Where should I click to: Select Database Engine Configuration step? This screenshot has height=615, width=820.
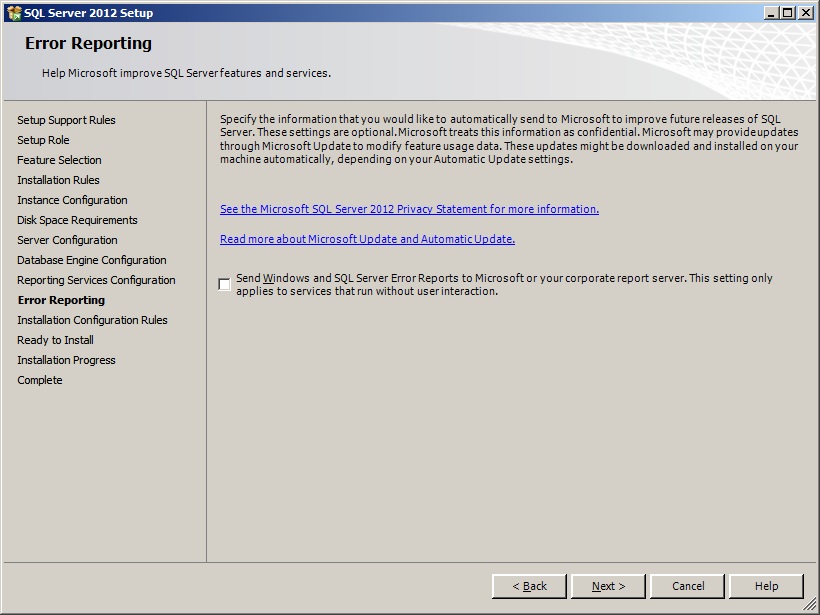(92, 260)
